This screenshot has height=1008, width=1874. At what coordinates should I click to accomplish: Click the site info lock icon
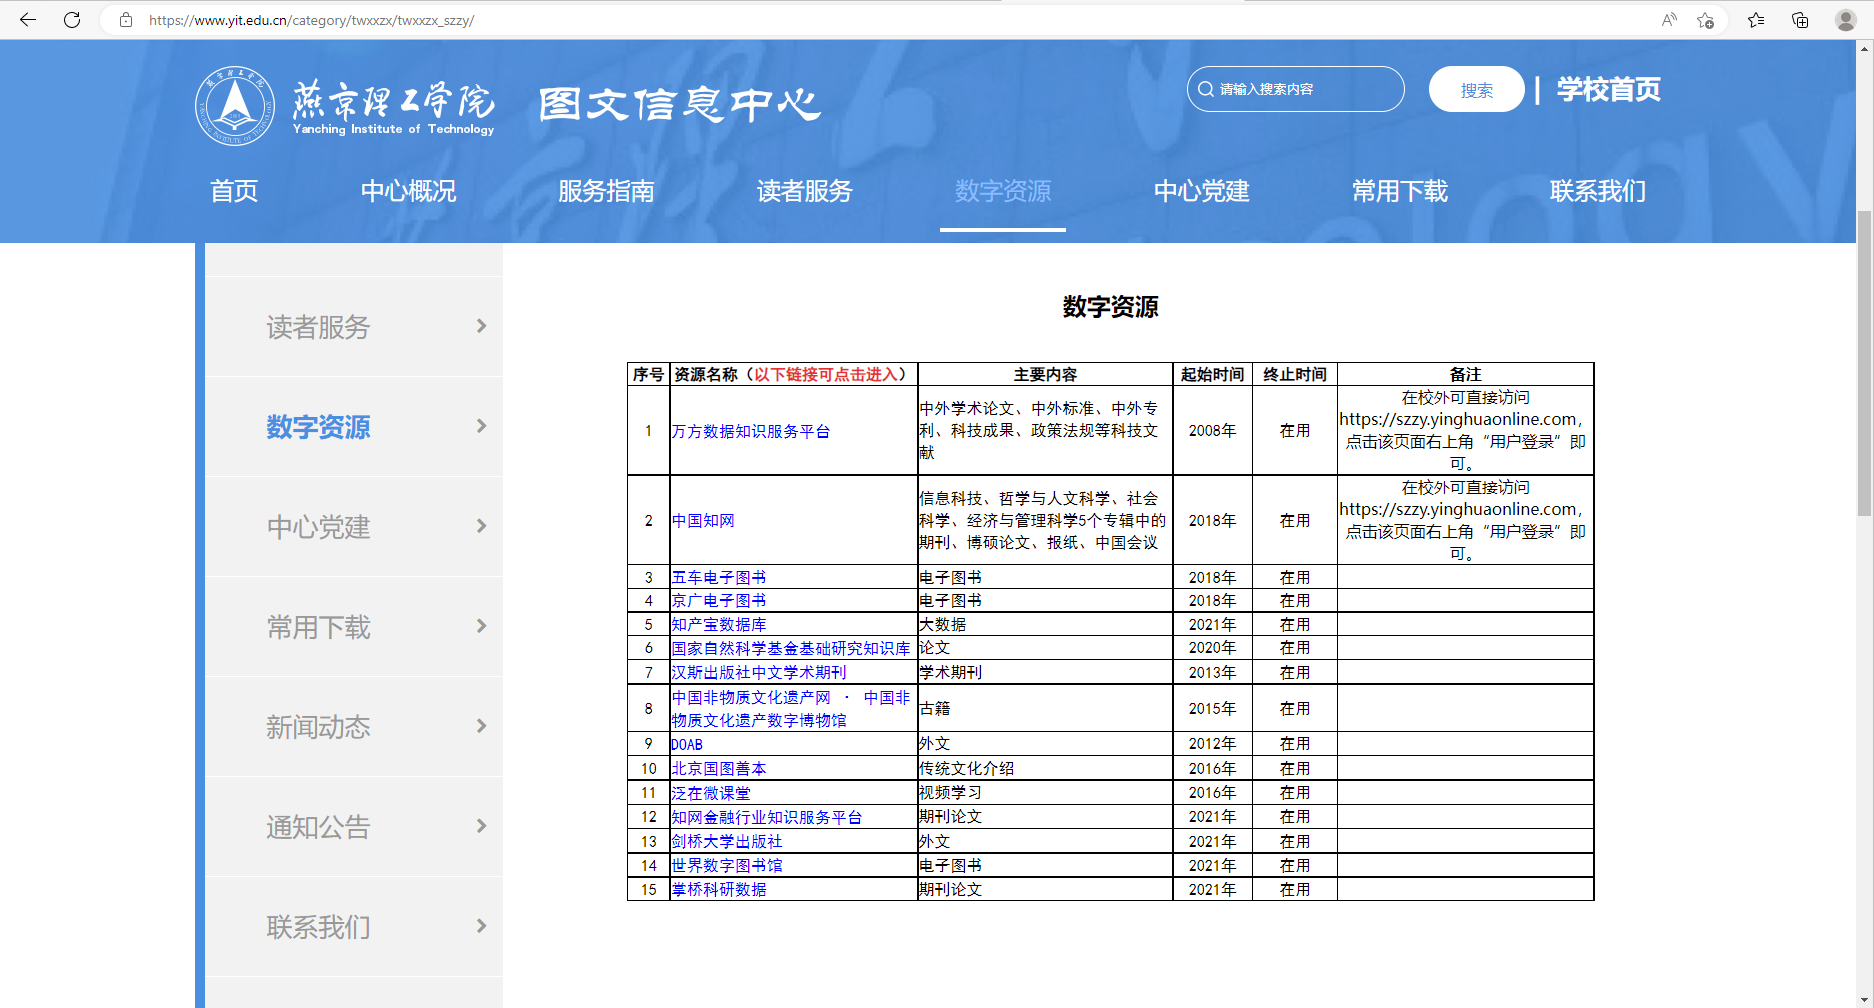coord(126,20)
